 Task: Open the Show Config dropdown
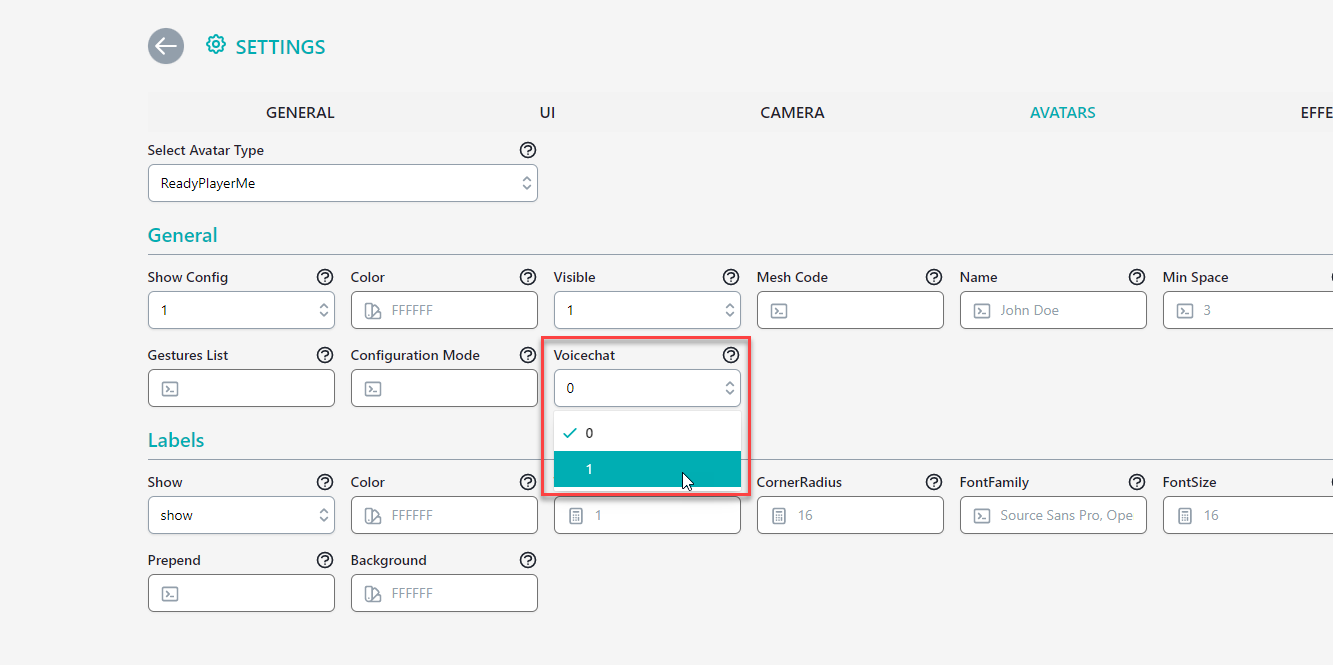tap(241, 310)
